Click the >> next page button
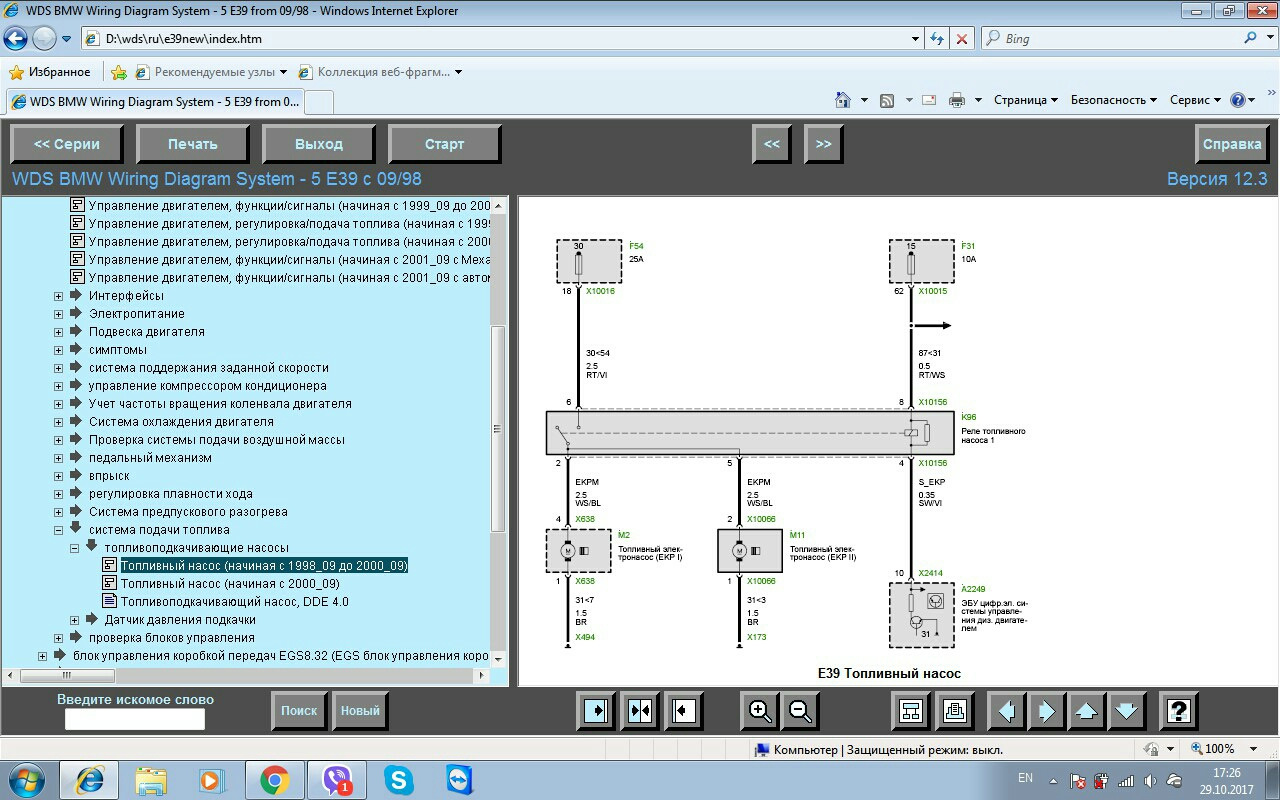 click(x=824, y=144)
